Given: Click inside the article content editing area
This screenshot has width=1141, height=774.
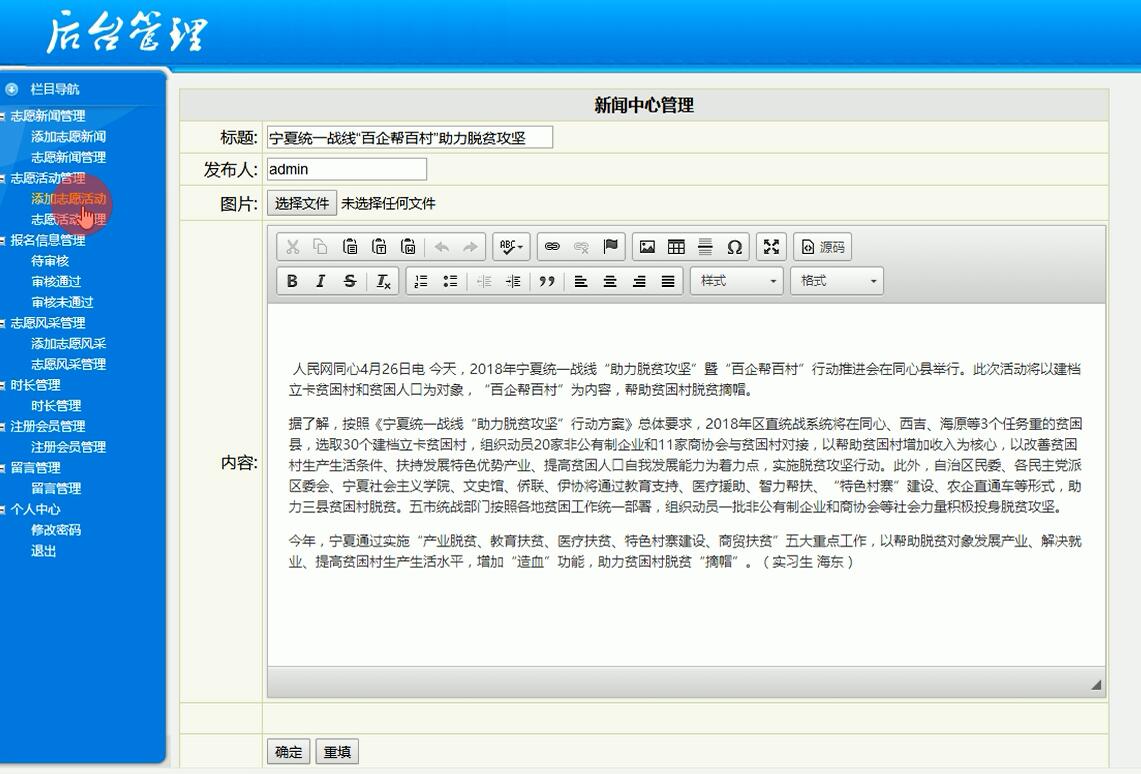Looking at the screenshot, I should [685, 485].
